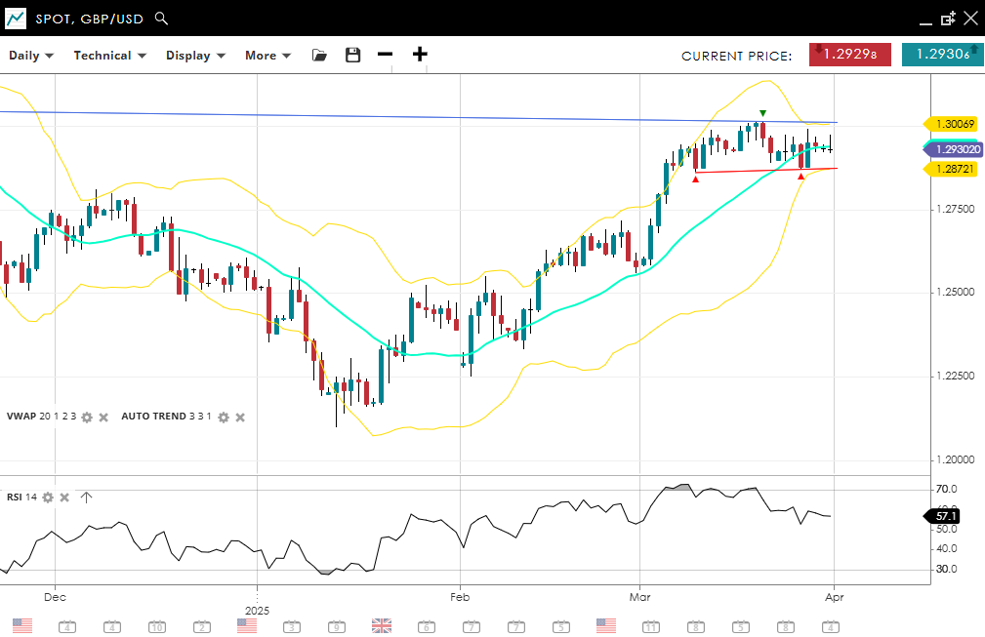This screenshot has width=985, height=637.
Task: Remove the RSI indicator
Action: tap(64, 497)
